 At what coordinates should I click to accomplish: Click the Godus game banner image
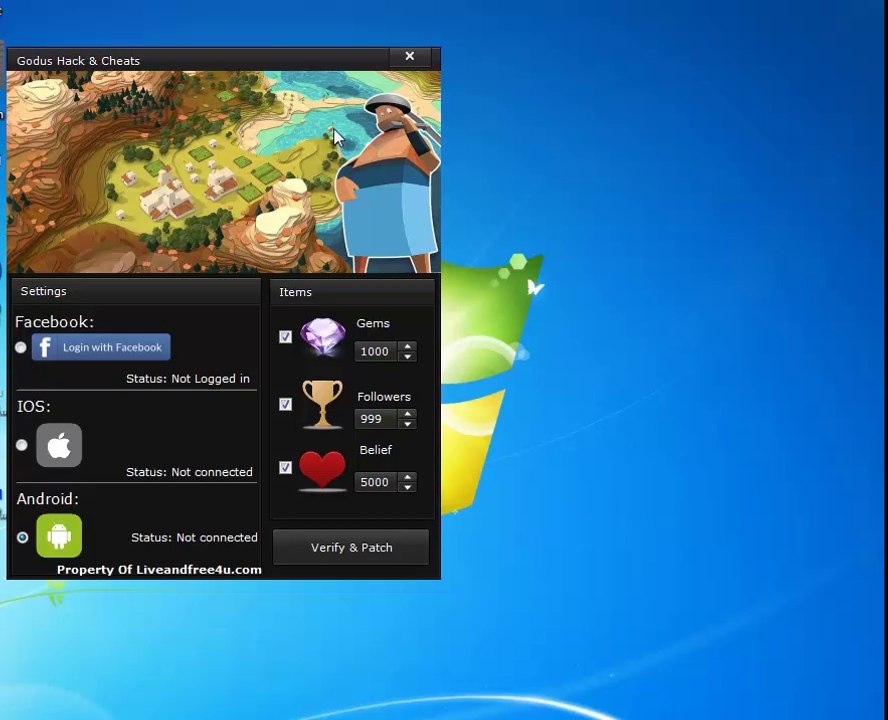pyautogui.click(x=224, y=172)
